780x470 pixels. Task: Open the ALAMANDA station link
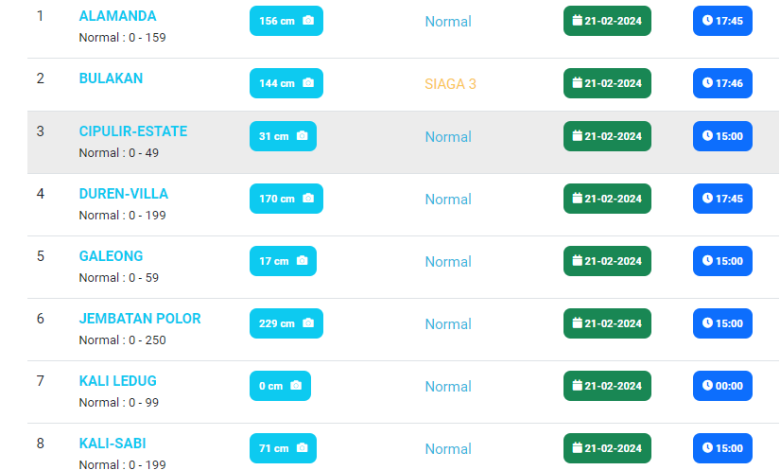[x=117, y=16]
